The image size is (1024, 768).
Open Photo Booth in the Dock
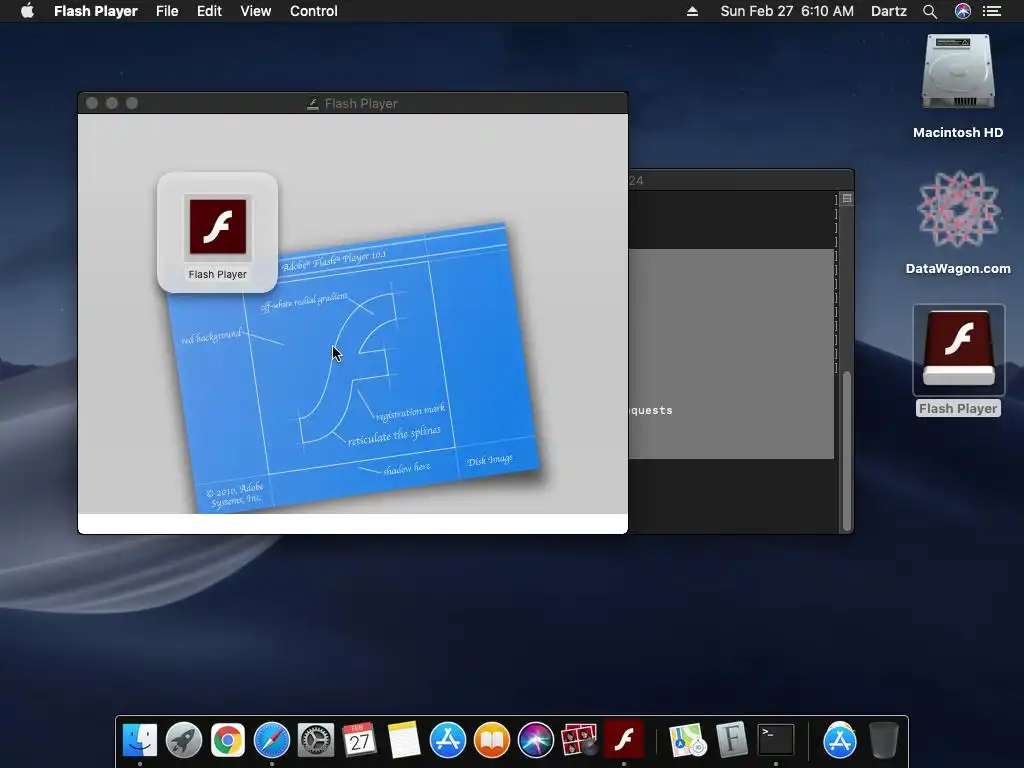tap(579, 740)
